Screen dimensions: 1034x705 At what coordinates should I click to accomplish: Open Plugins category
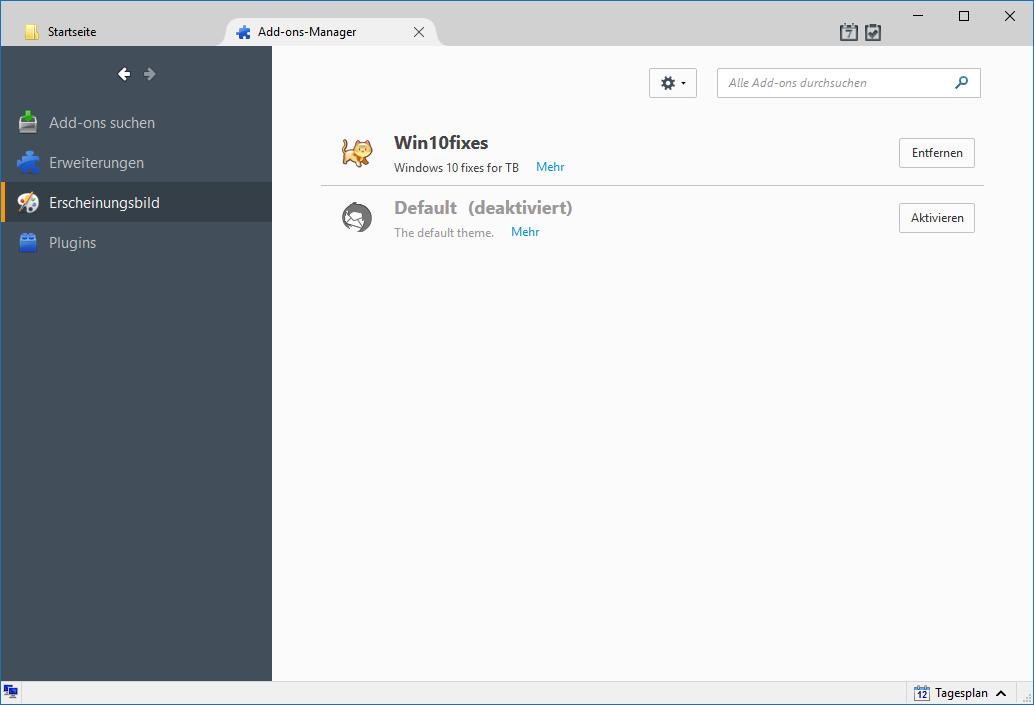coord(136,243)
